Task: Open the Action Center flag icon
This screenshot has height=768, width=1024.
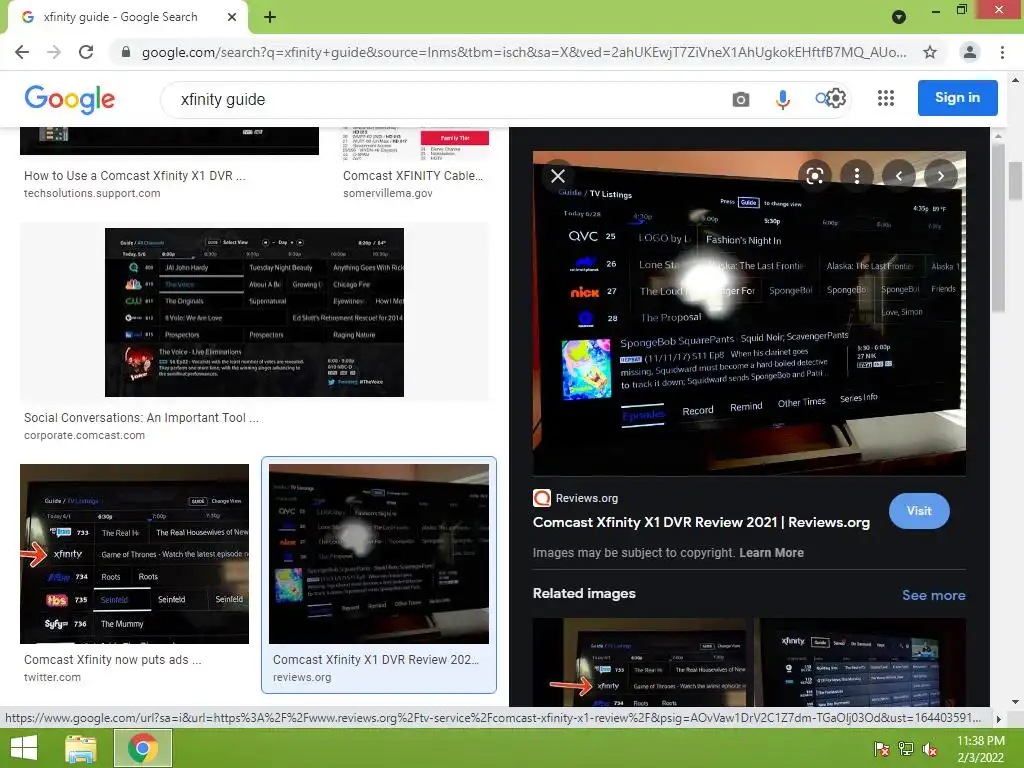Action: pos(881,749)
